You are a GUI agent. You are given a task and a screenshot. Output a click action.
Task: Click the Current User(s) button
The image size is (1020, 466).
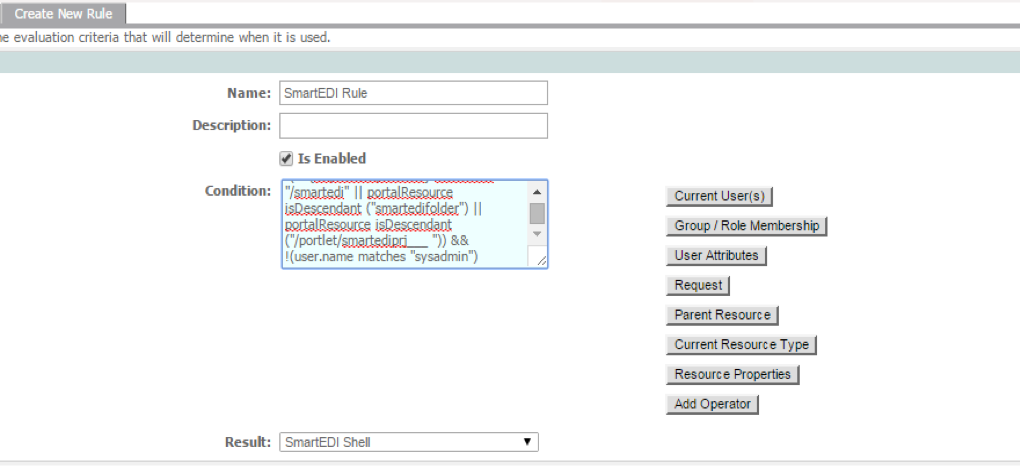pyautogui.click(x=719, y=196)
